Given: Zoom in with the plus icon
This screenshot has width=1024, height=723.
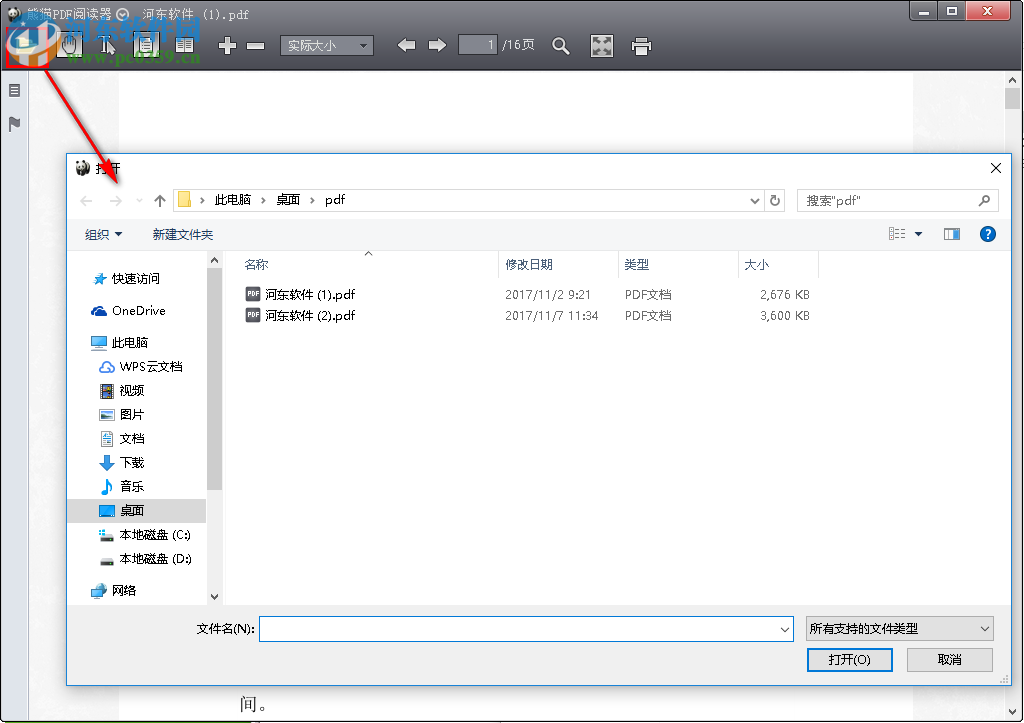Looking at the screenshot, I should point(227,46).
